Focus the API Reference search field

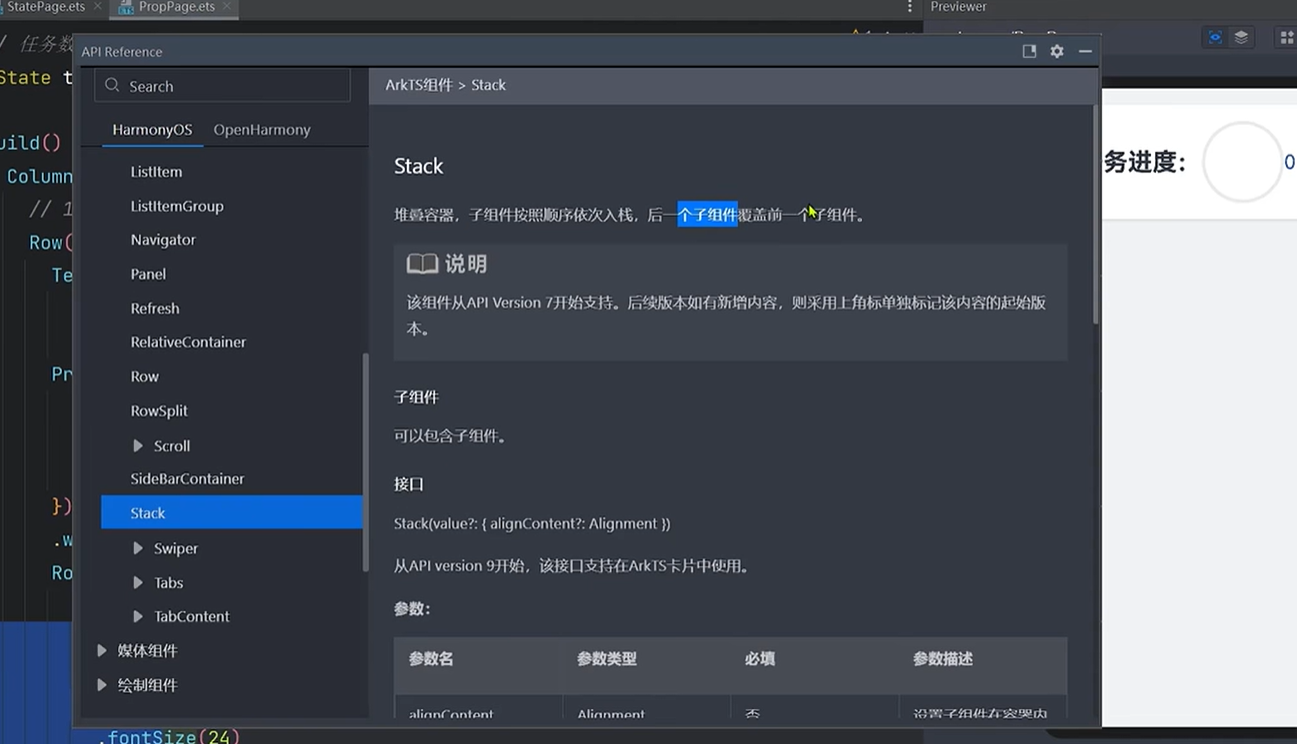pyautogui.click(x=235, y=86)
